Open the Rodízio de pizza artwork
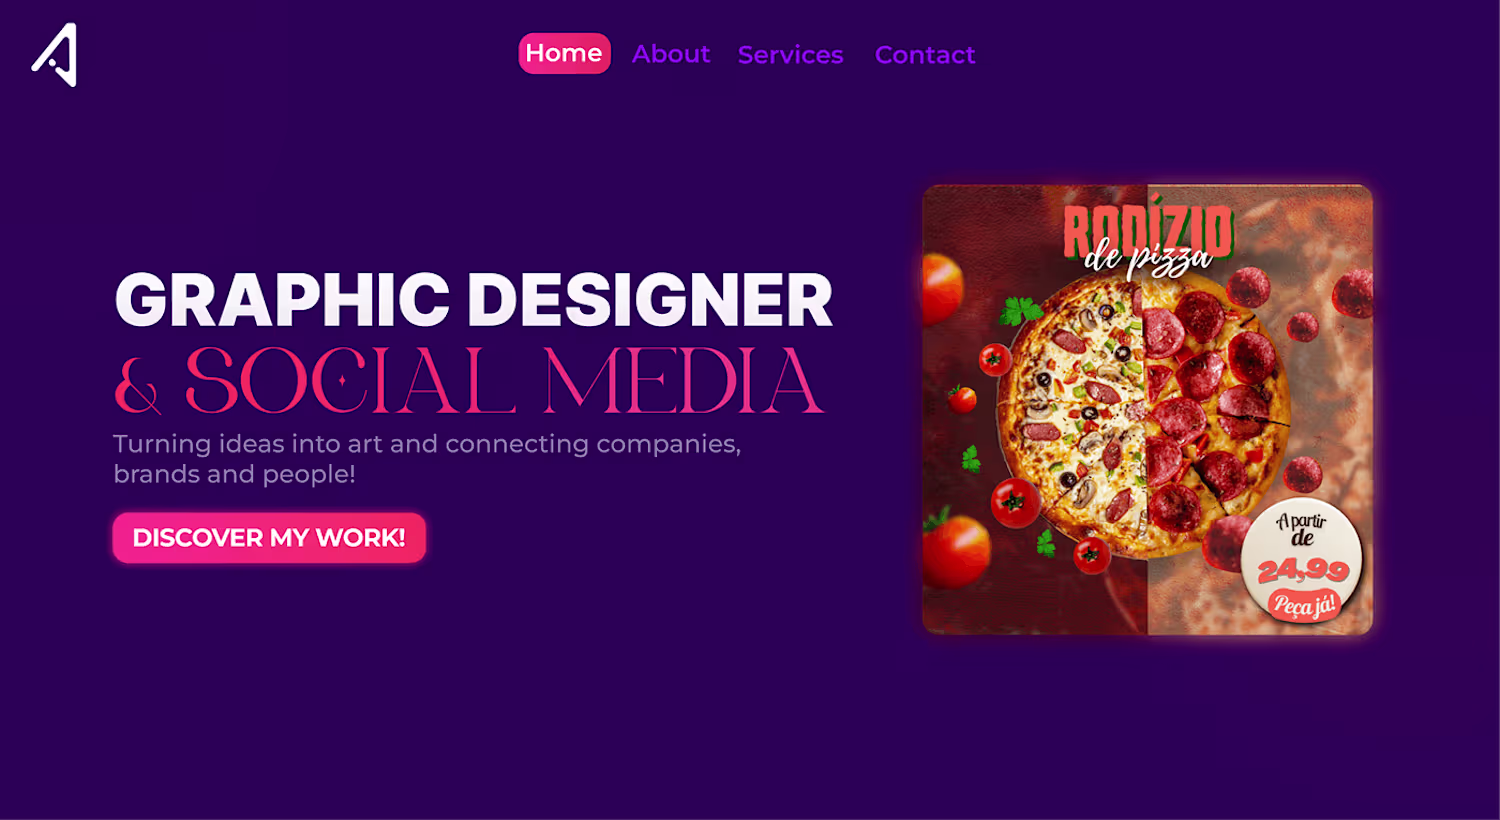Image resolution: width=1500 pixels, height=820 pixels. tap(1147, 409)
